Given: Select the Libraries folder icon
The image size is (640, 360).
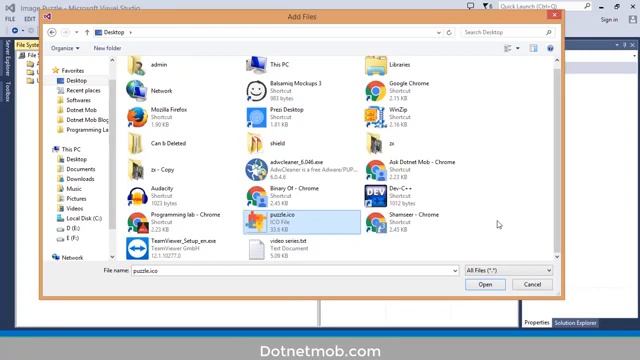Looking at the screenshot, I should (376, 65).
